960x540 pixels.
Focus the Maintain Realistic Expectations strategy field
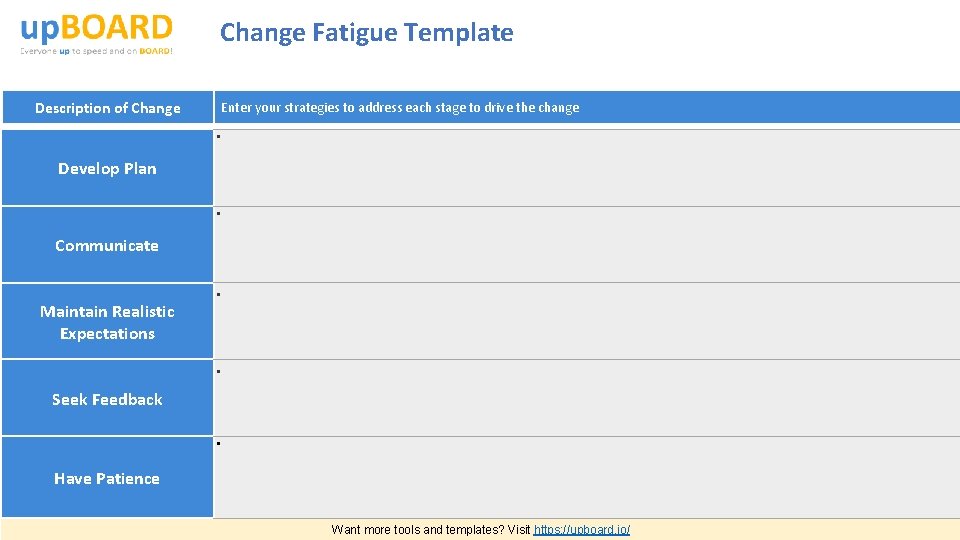pyautogui.click(x=587, y=322)
